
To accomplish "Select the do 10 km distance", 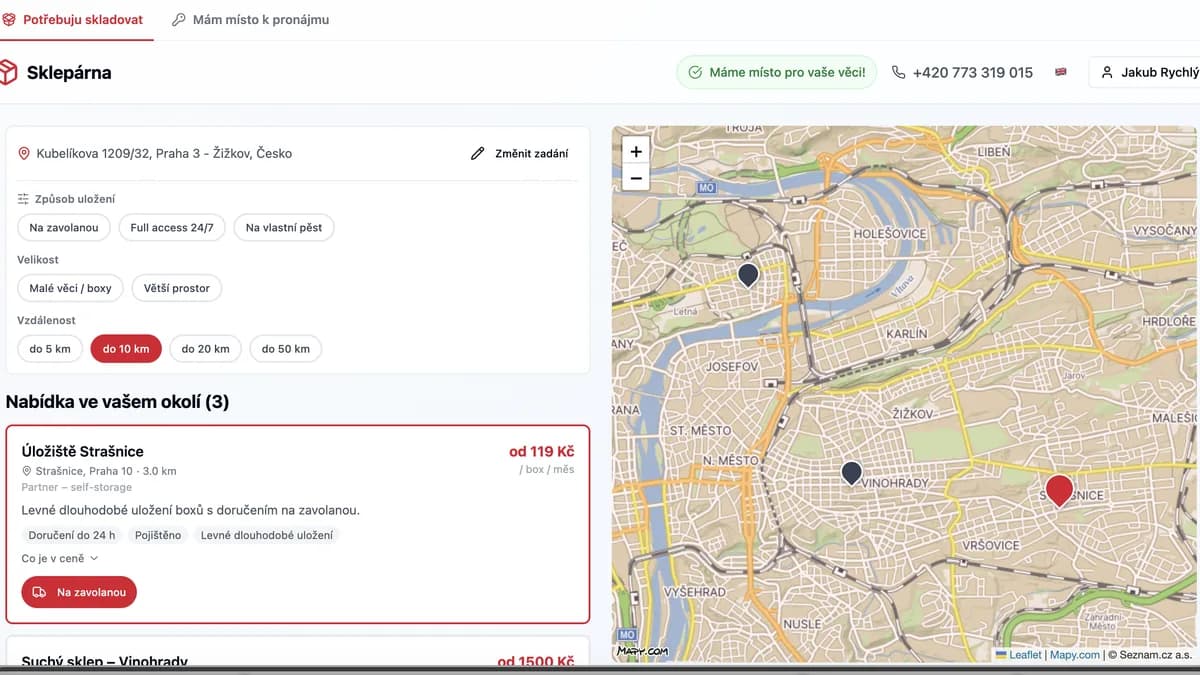I will 126,349.
